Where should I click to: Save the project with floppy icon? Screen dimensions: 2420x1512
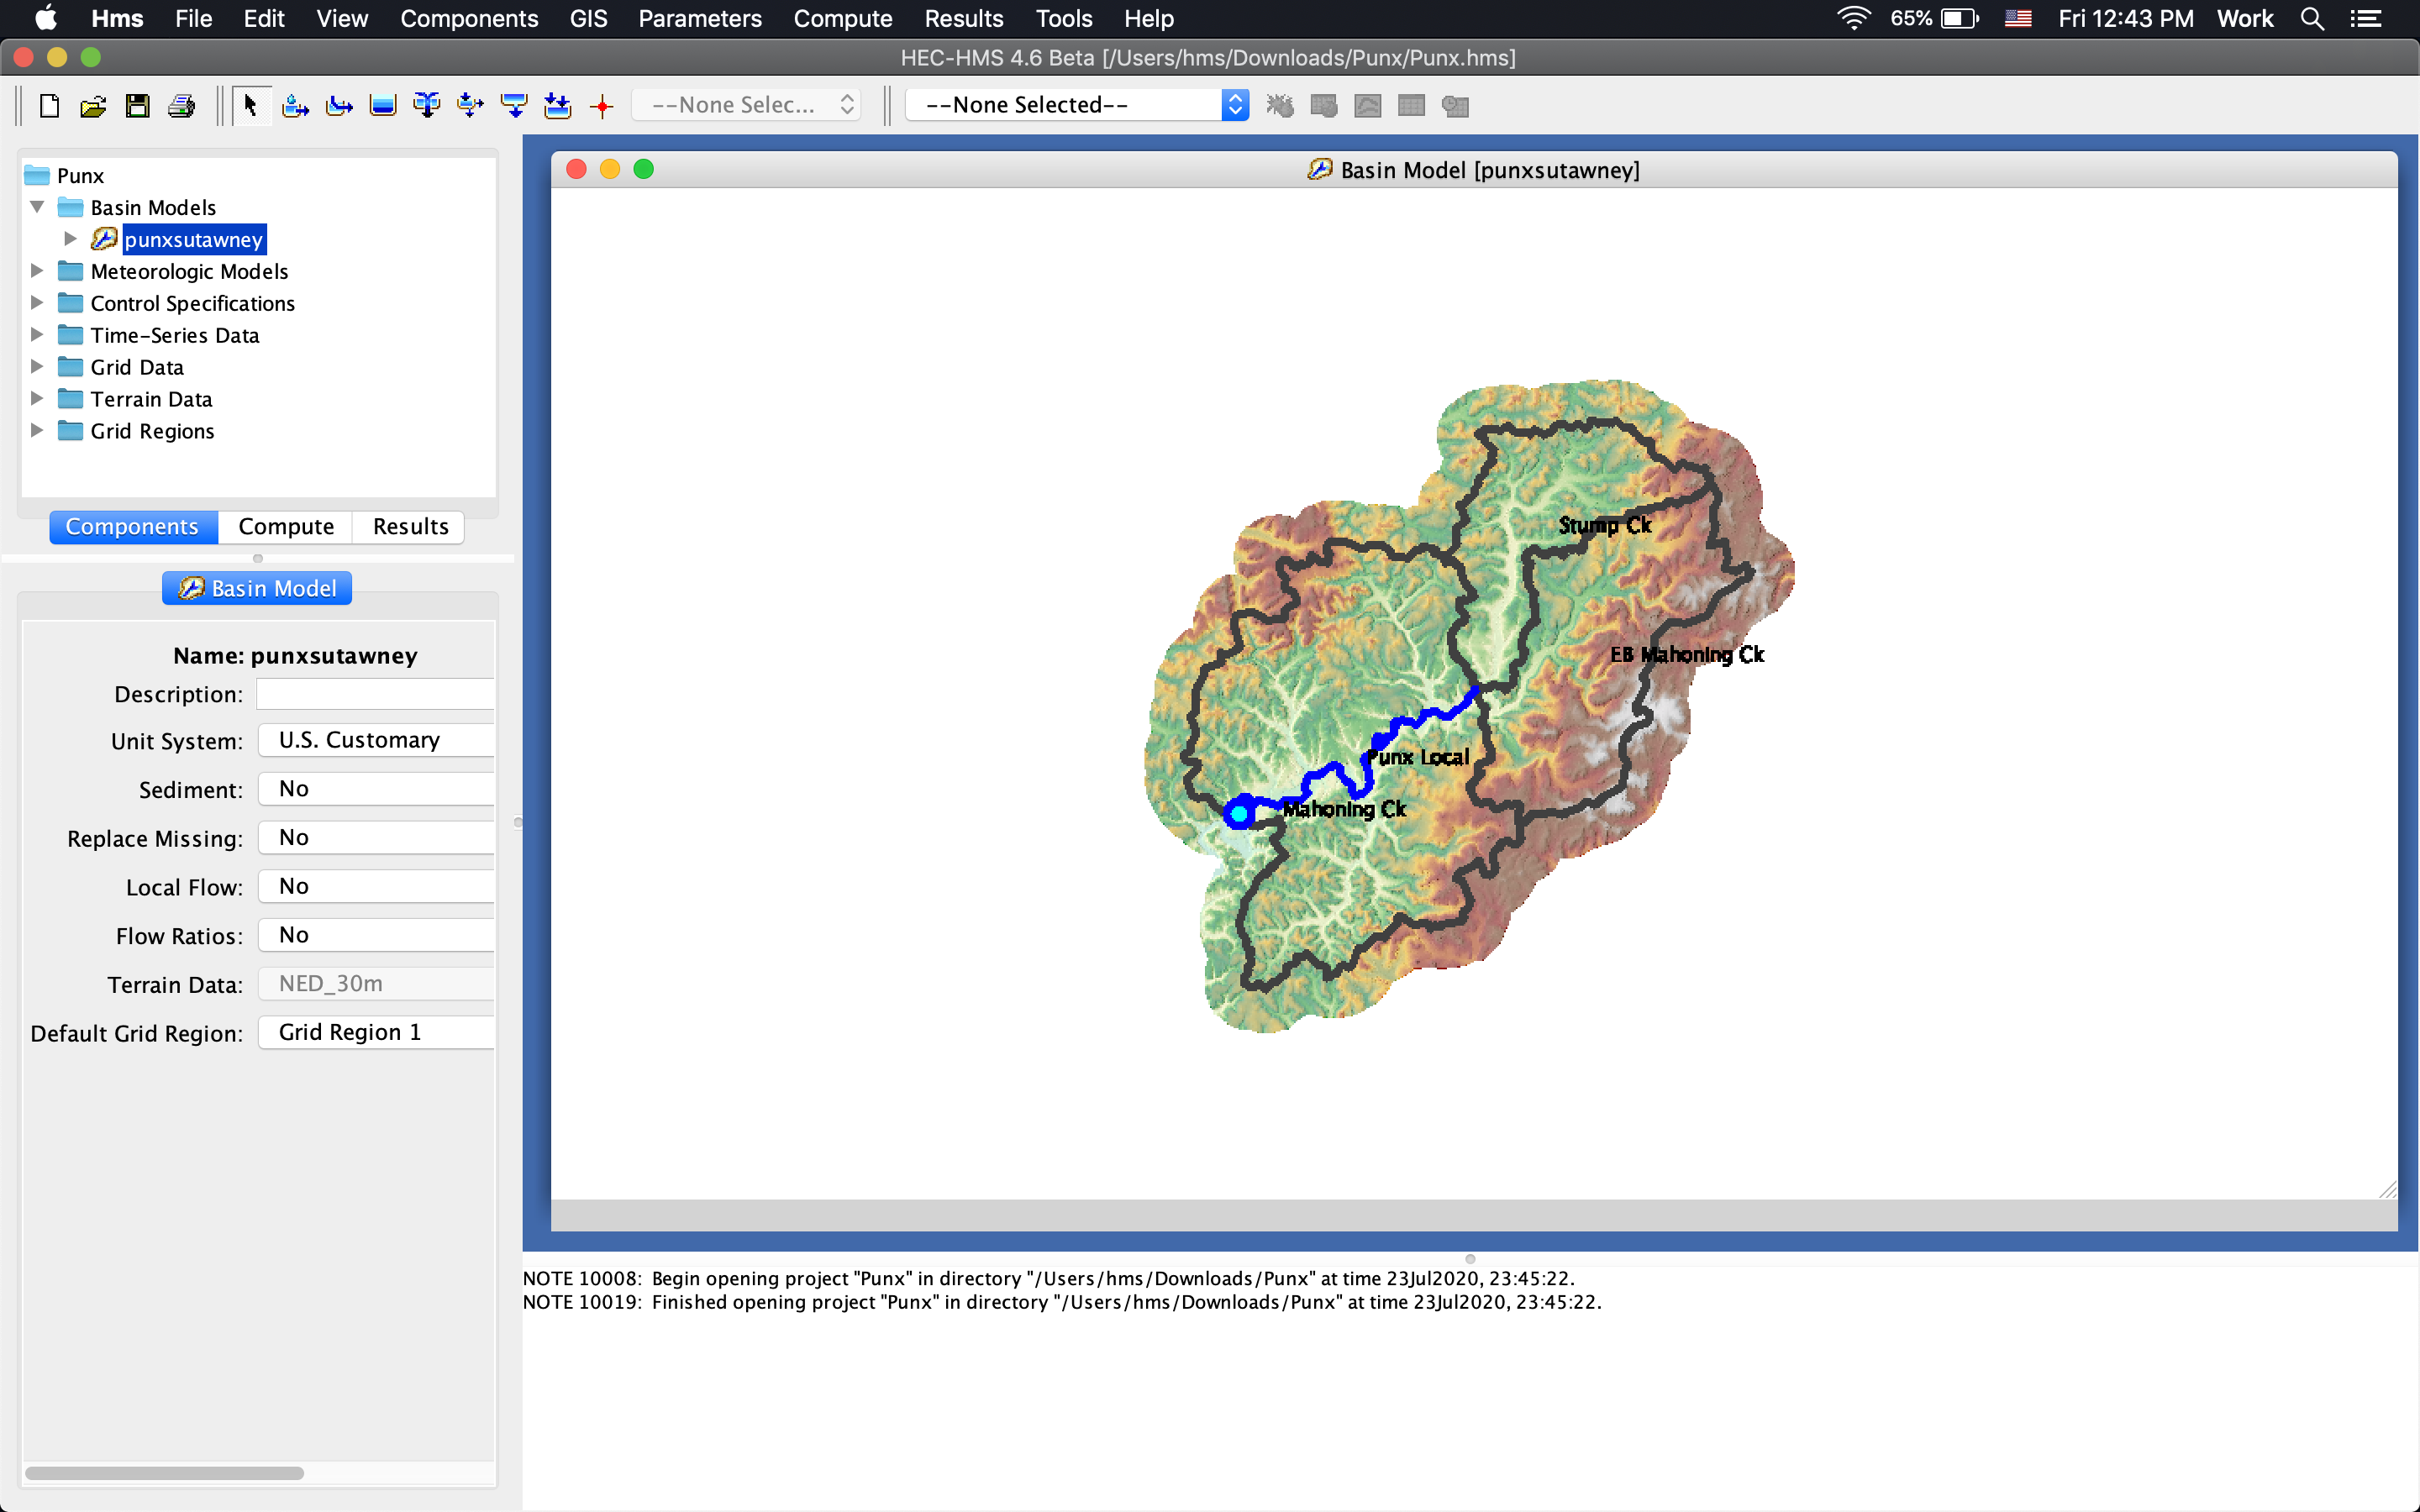point(137,106)
